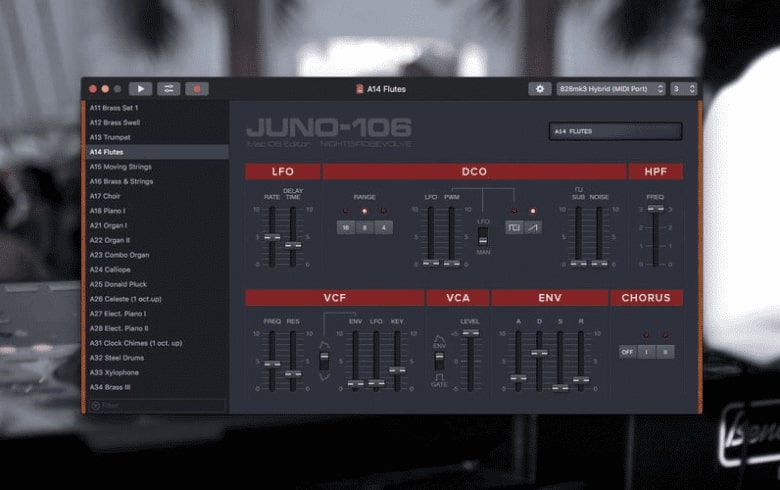Select A21 Organ I patch
780x490 pixels.
point(157,225)
